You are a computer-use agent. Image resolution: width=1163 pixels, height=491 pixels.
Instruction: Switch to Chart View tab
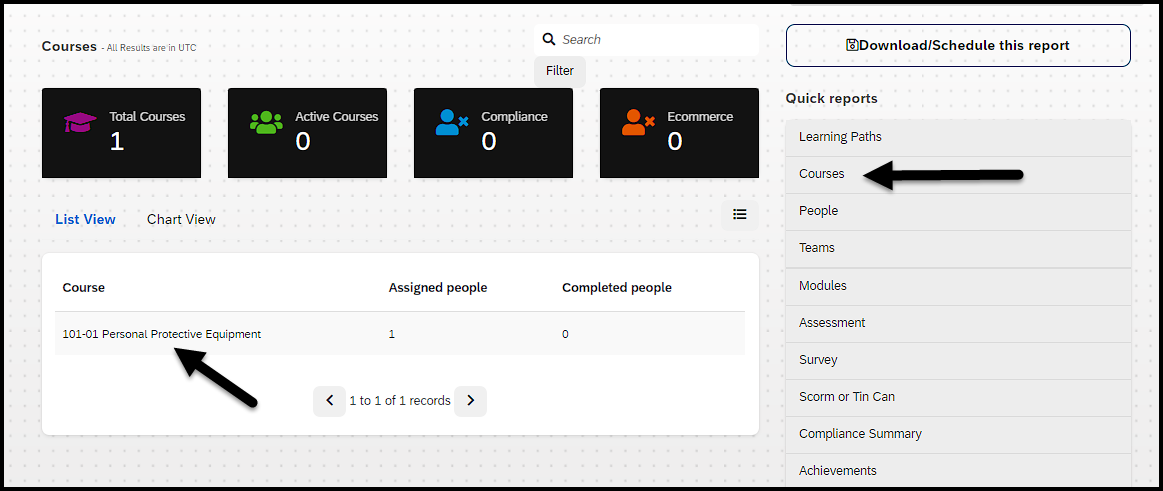click(181, 220)
